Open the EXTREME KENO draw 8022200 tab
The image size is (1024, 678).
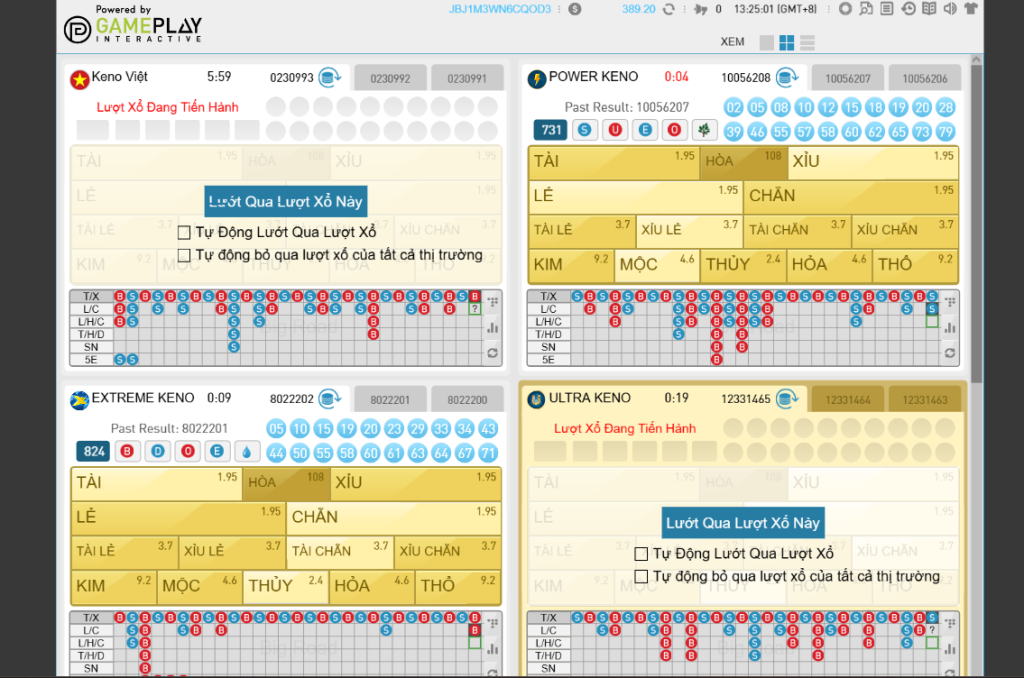467,400
